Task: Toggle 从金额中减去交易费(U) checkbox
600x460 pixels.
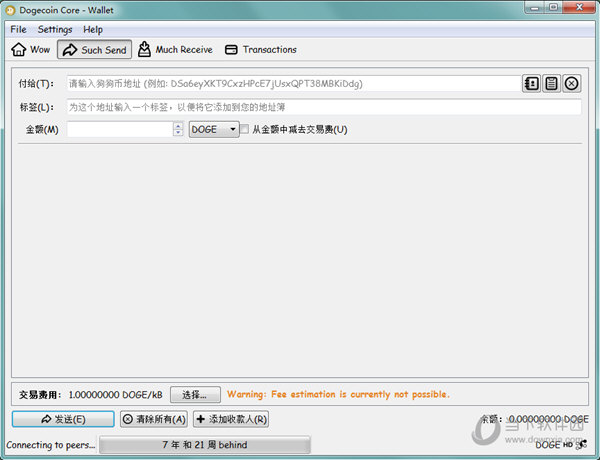Action: (x=245, y=129)
